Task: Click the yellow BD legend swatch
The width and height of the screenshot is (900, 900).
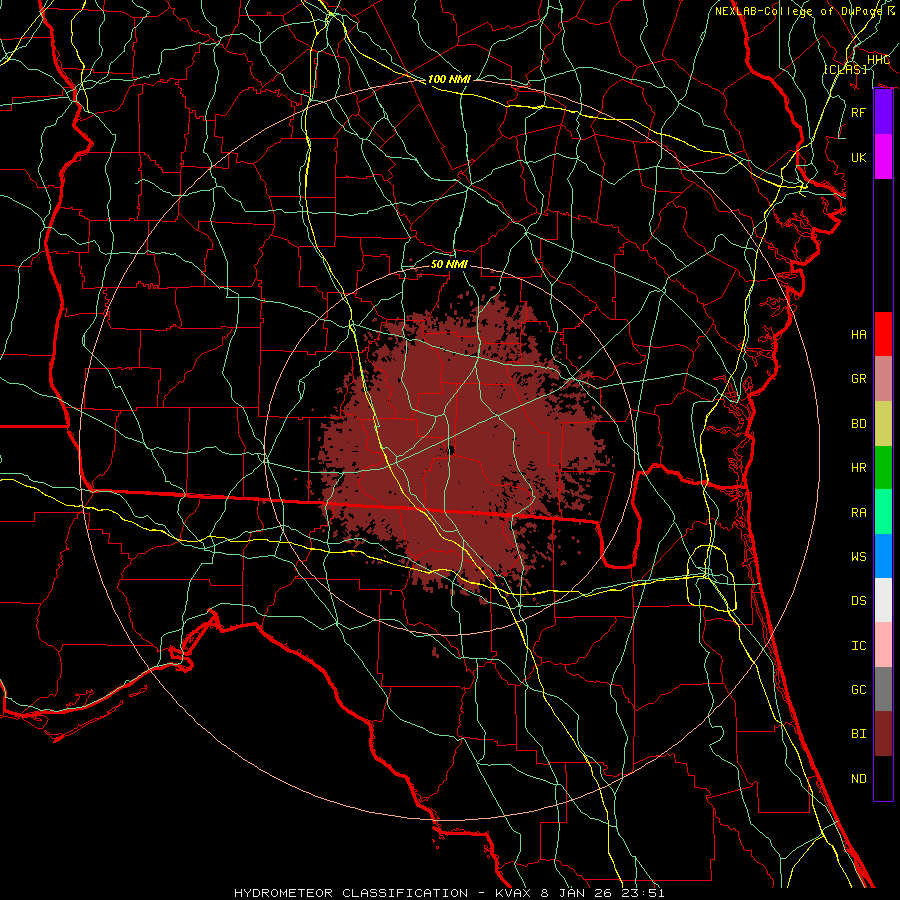Action: [x=883, y=424]
